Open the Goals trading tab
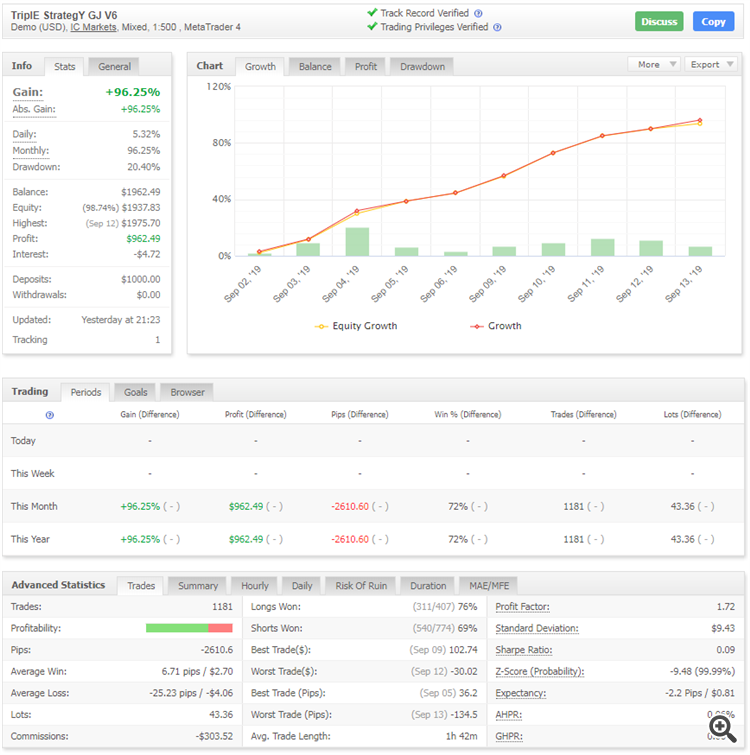750x755 pixels. point(135,392)
